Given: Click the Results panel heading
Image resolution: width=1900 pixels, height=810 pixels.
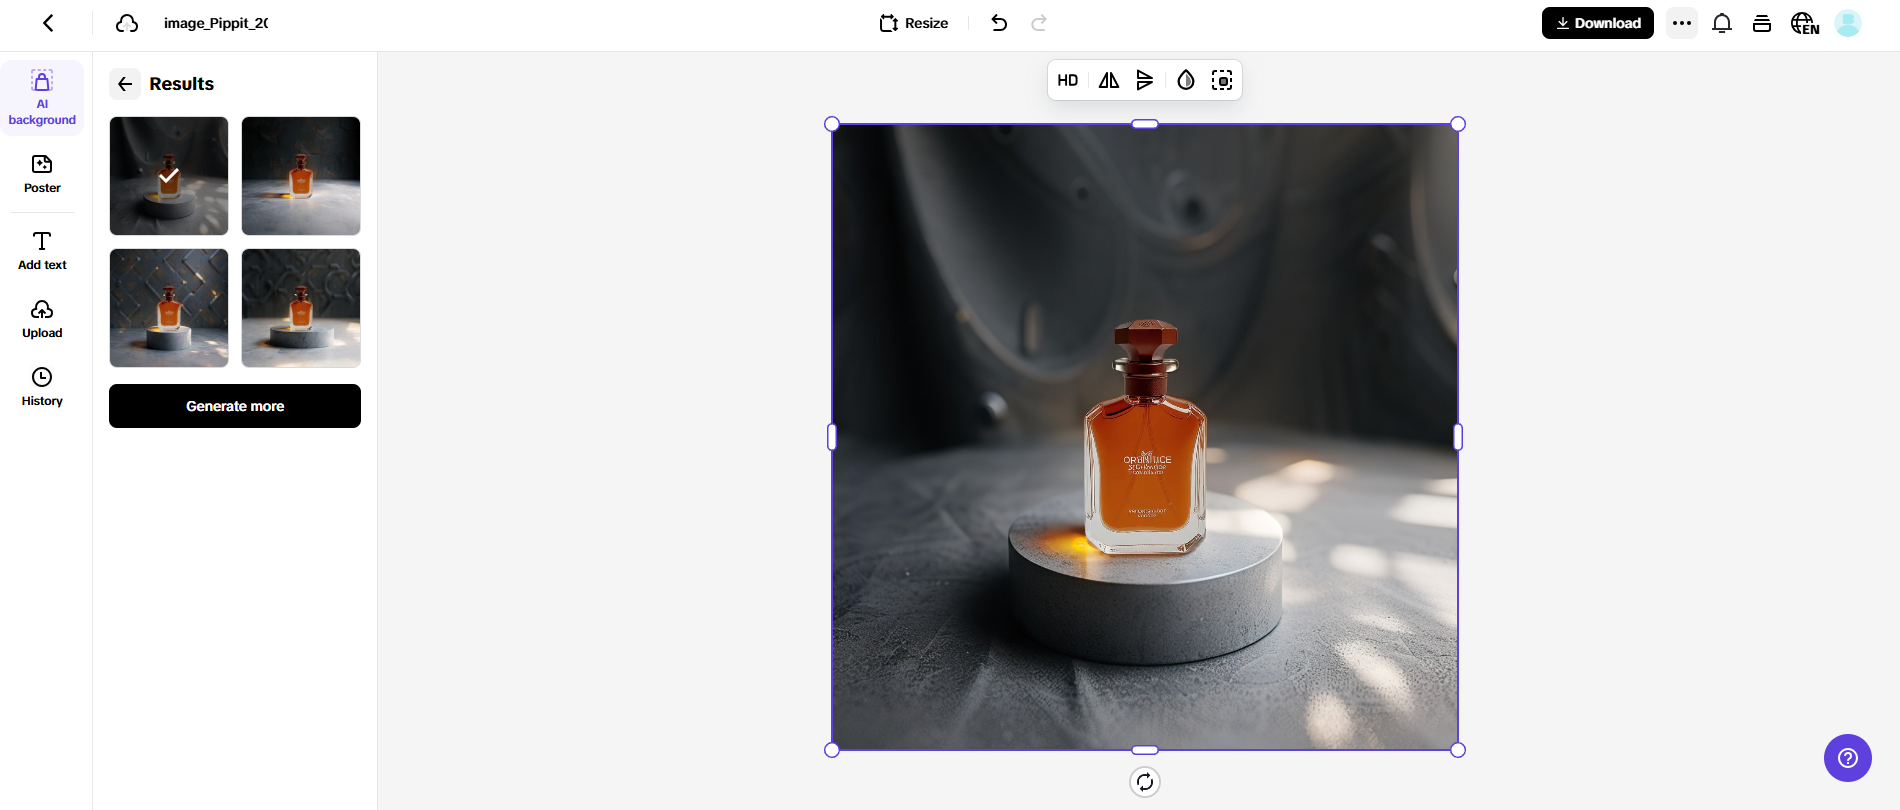Looking at the screenshot, I should tap(182, 84).
